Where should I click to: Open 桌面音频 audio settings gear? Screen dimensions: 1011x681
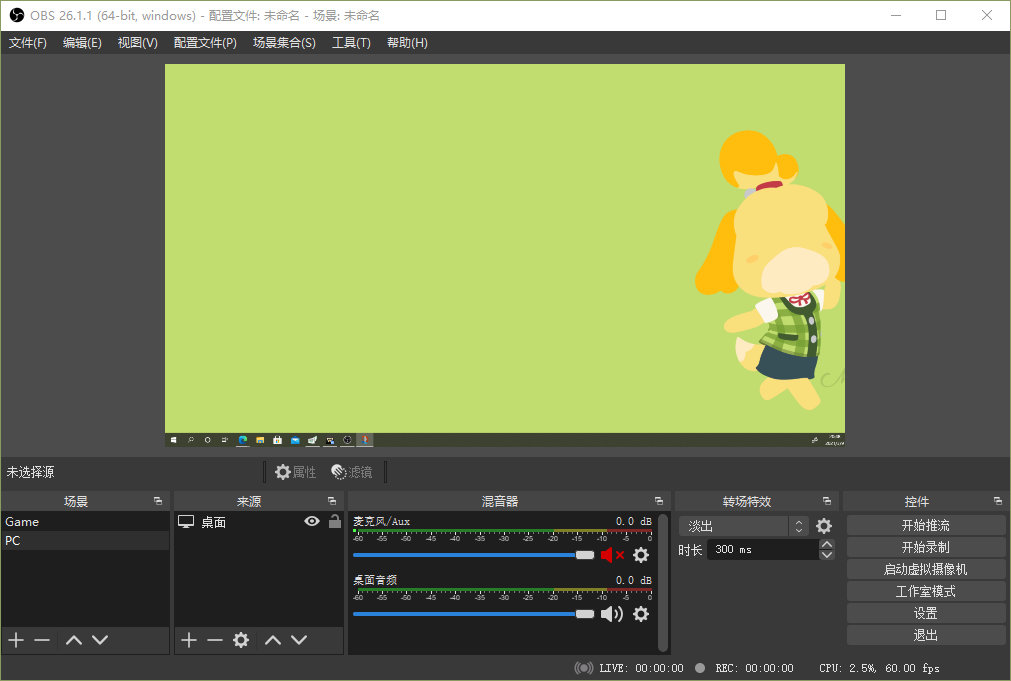[641, 614]
